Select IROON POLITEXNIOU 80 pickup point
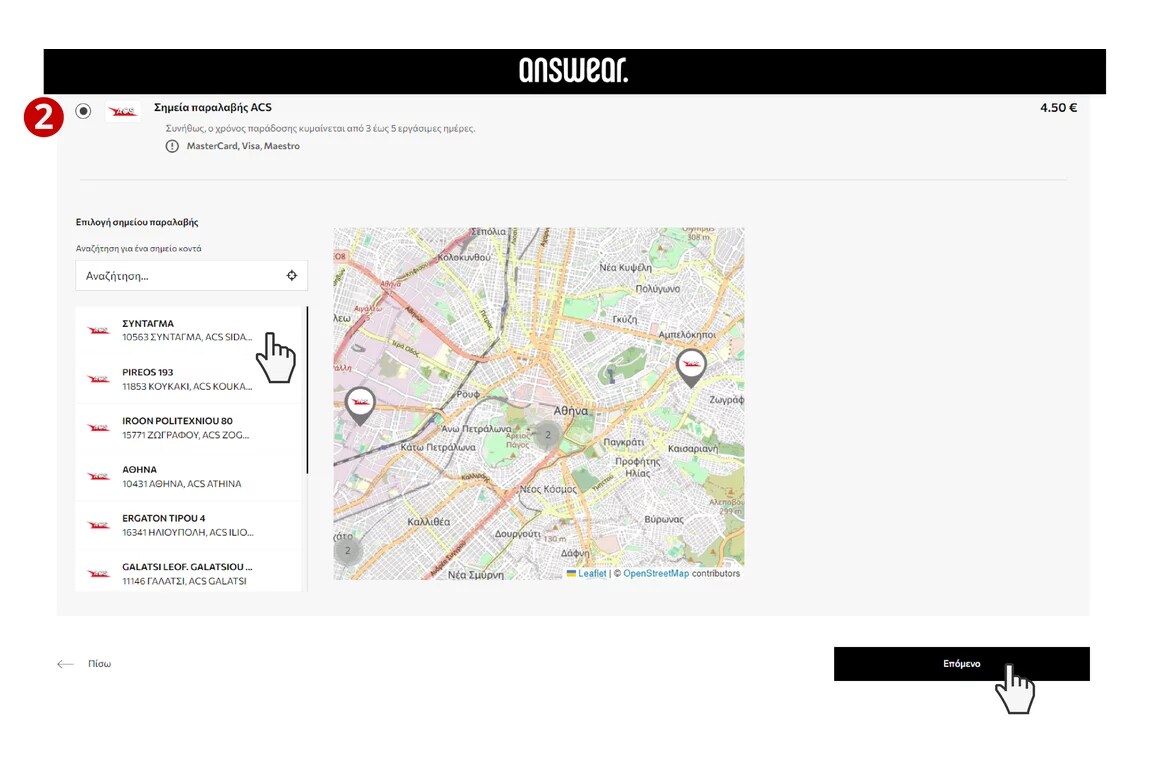This screenshot has width=1150, height=767. 187,428
